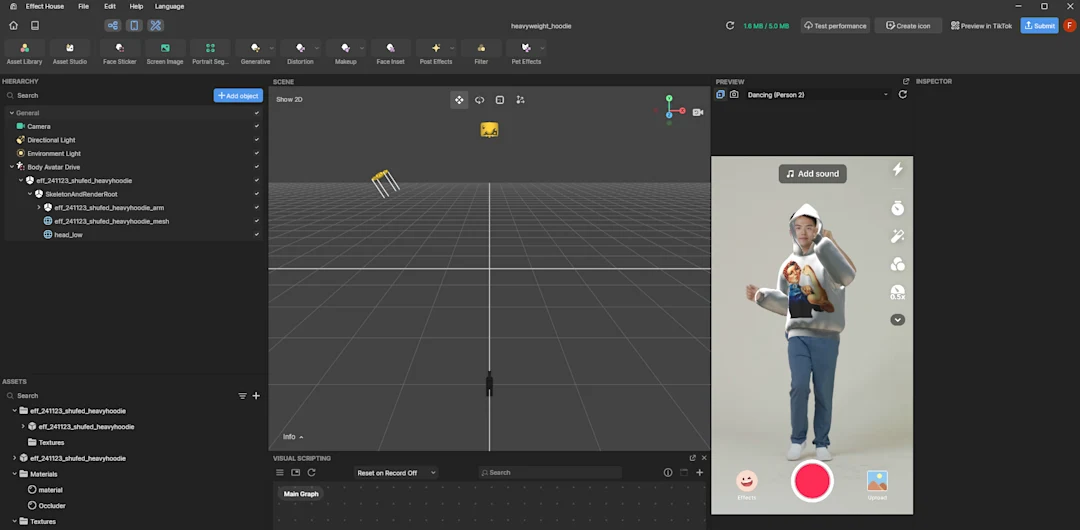The width and height of the screenshot is (1080, 530).
Task: Open the Language menu
Action: point(169,6)
